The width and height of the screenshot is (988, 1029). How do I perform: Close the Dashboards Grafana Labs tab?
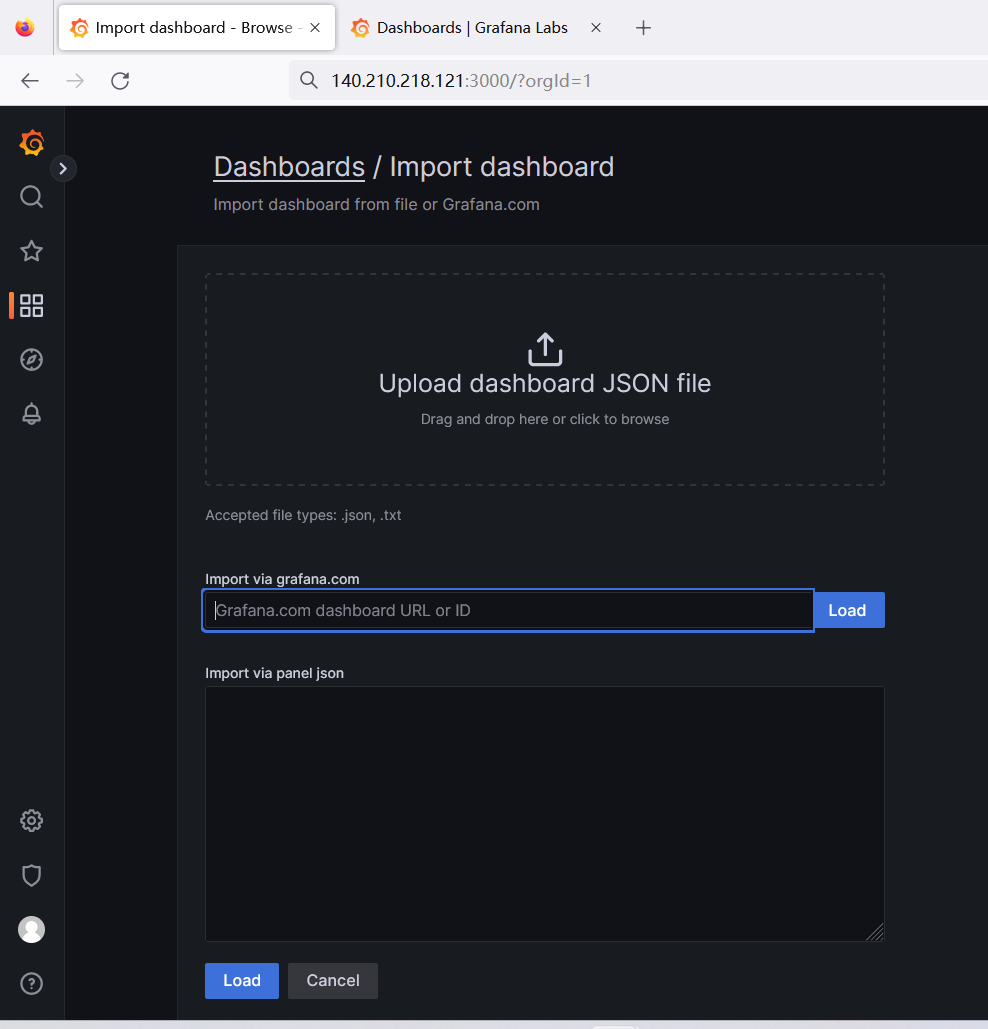click(596, 28)
